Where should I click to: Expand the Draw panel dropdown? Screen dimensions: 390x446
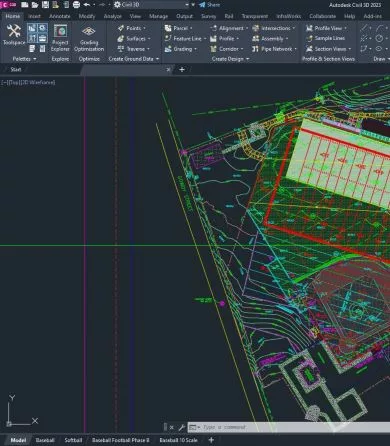(381, 59)
